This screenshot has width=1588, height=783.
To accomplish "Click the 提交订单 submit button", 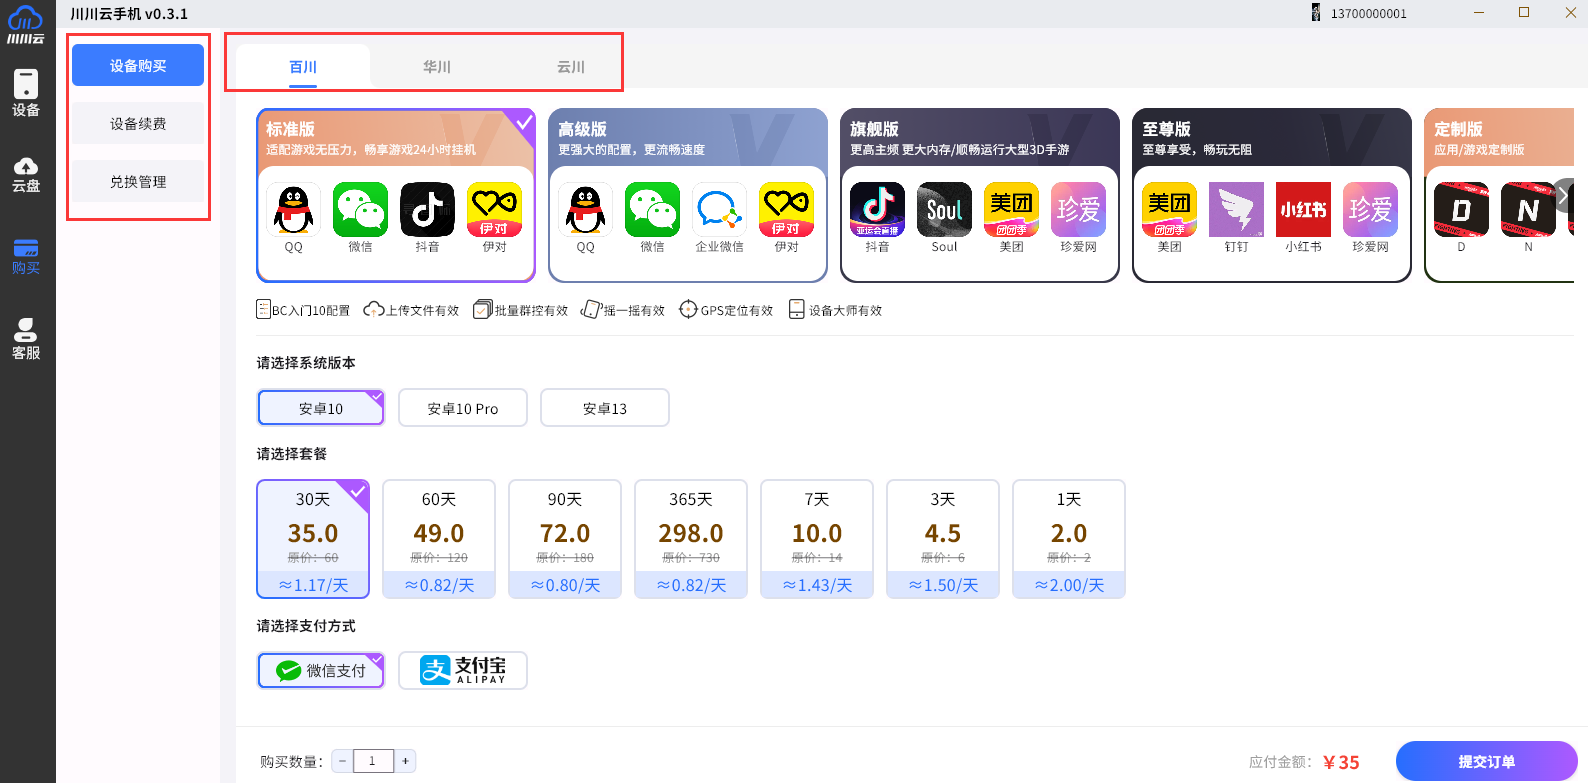I will tap(1486, 761).
